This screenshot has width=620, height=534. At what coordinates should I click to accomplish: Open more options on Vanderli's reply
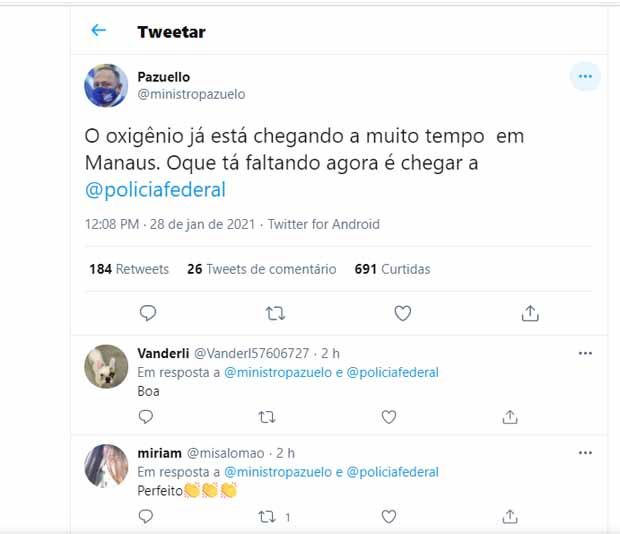tap(585, 353)
